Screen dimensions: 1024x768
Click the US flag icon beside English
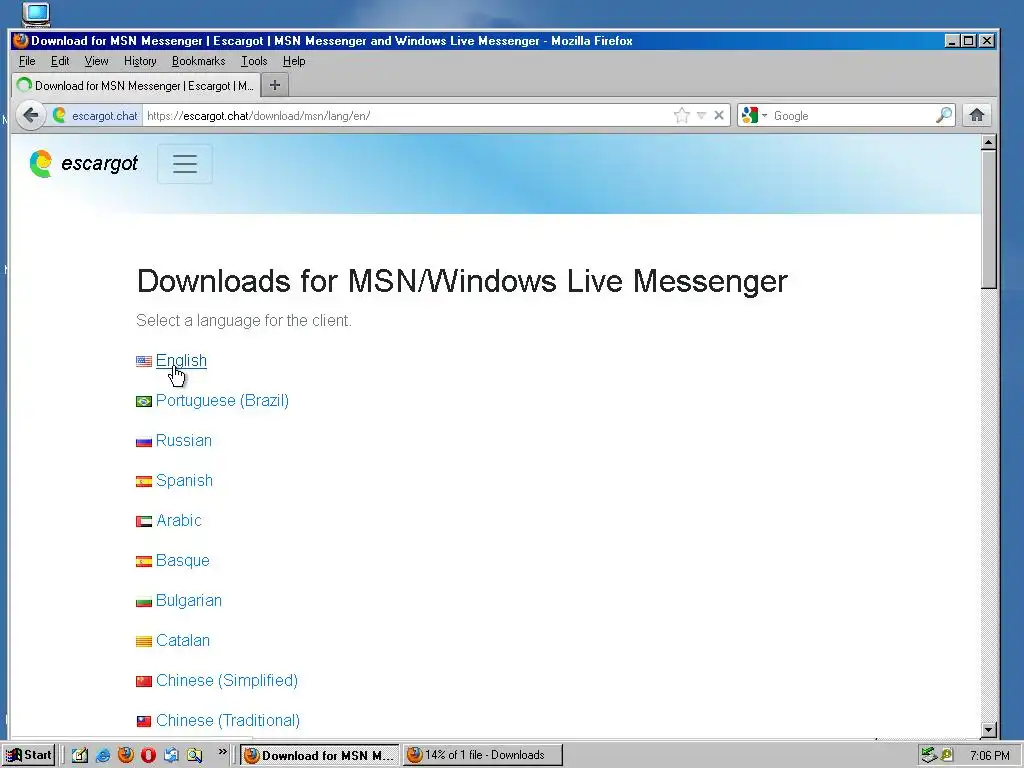(x=144, y=361)
